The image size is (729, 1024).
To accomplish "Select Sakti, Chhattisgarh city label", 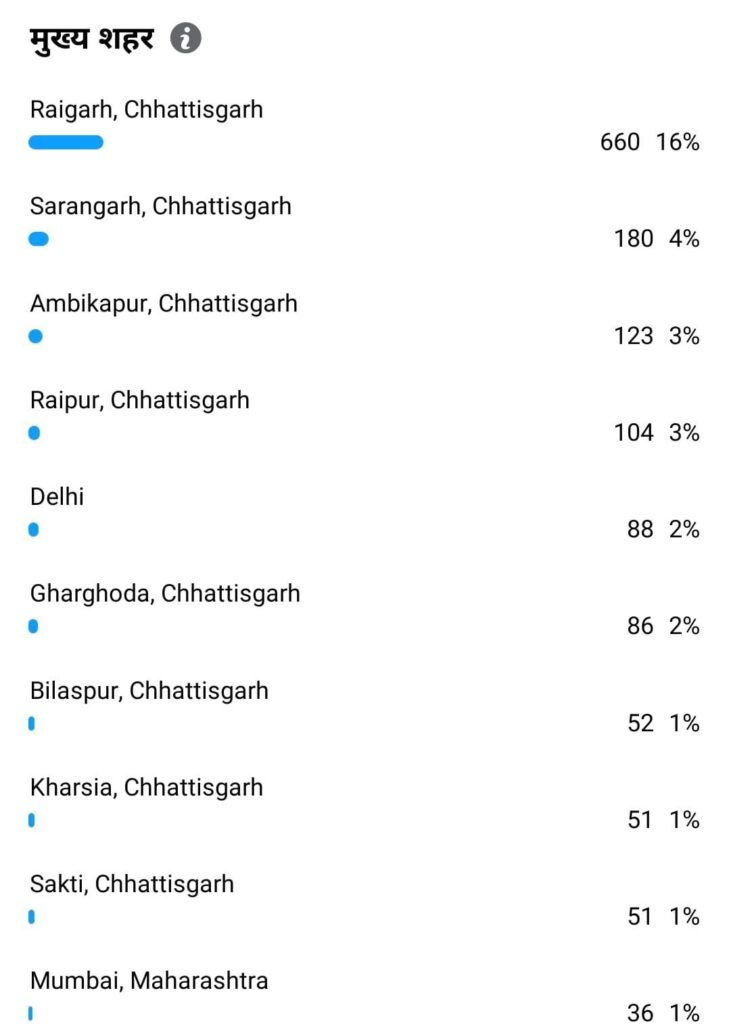I will tap(131, 884).
